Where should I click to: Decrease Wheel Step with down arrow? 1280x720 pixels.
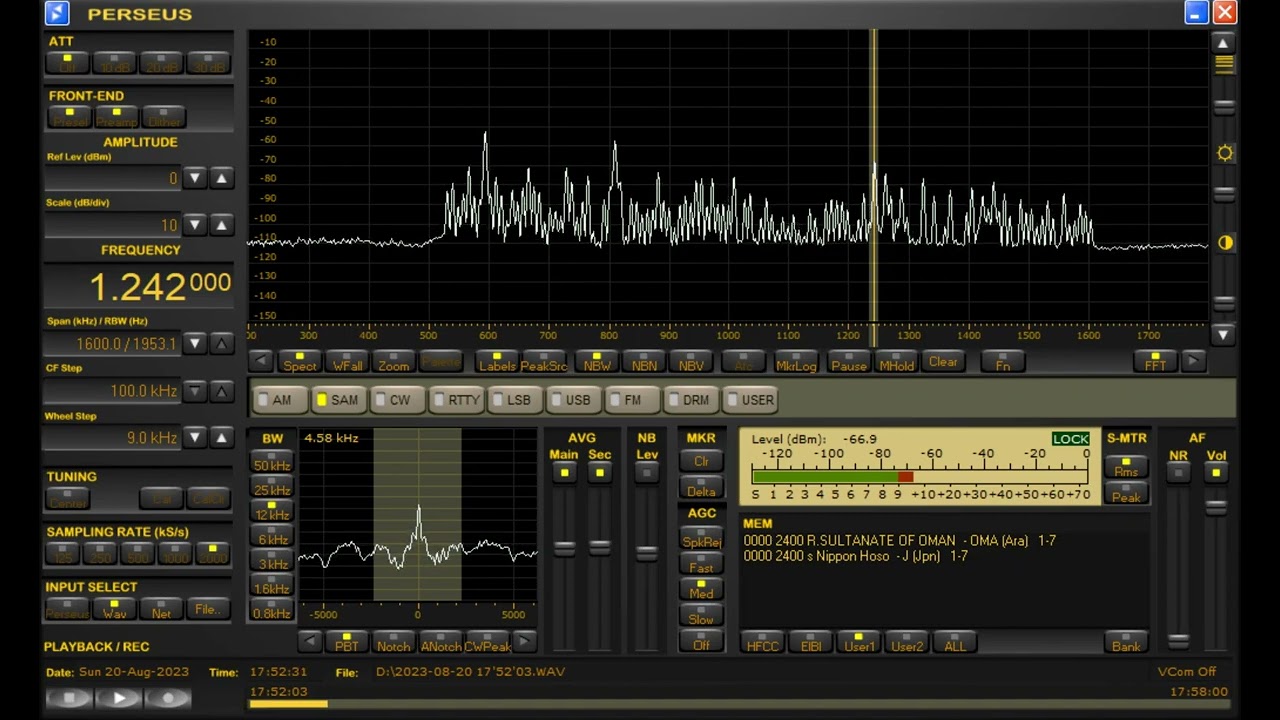point(195,437)
